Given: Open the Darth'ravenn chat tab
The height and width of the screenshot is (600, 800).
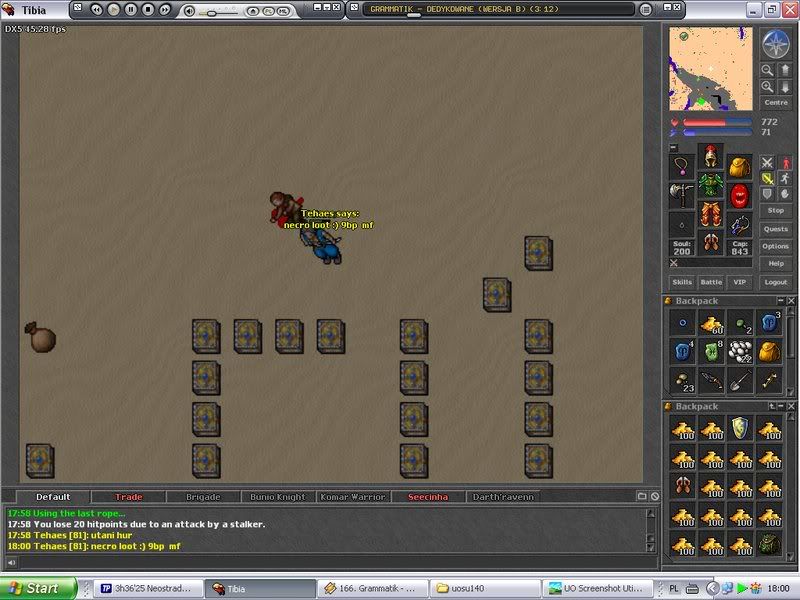Looking at the screenshot, I should tap(503, 497).
